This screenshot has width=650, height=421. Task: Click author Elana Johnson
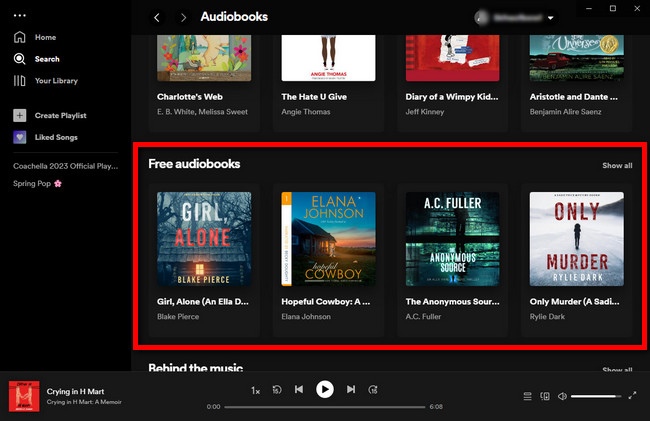coord(306,317)
